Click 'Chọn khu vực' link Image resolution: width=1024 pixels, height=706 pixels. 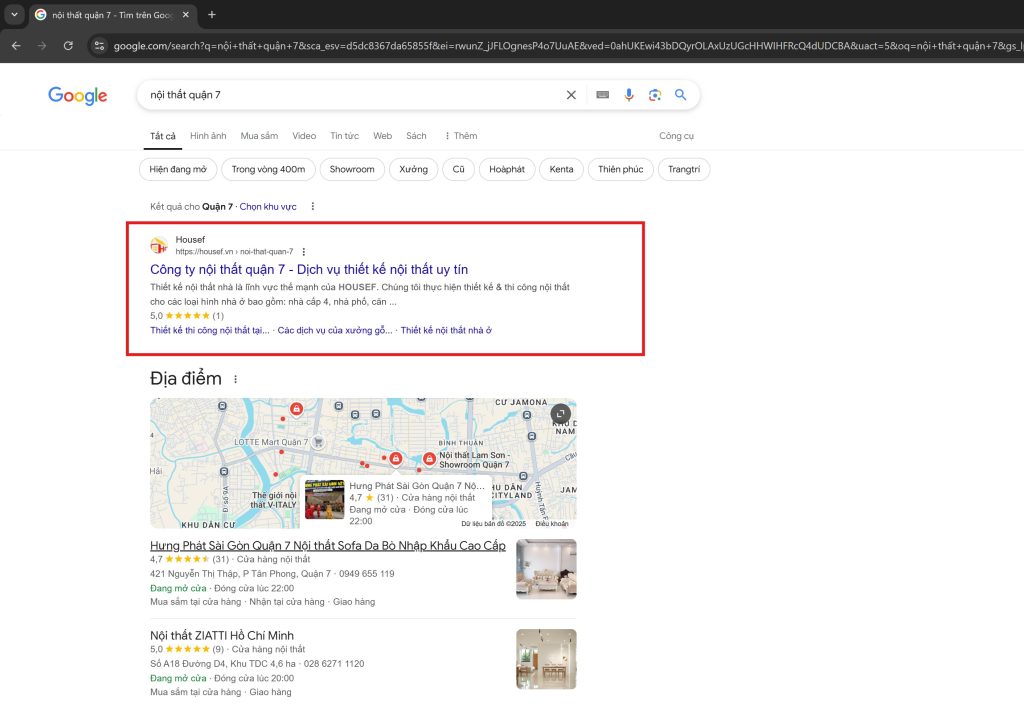coord(268,206)
